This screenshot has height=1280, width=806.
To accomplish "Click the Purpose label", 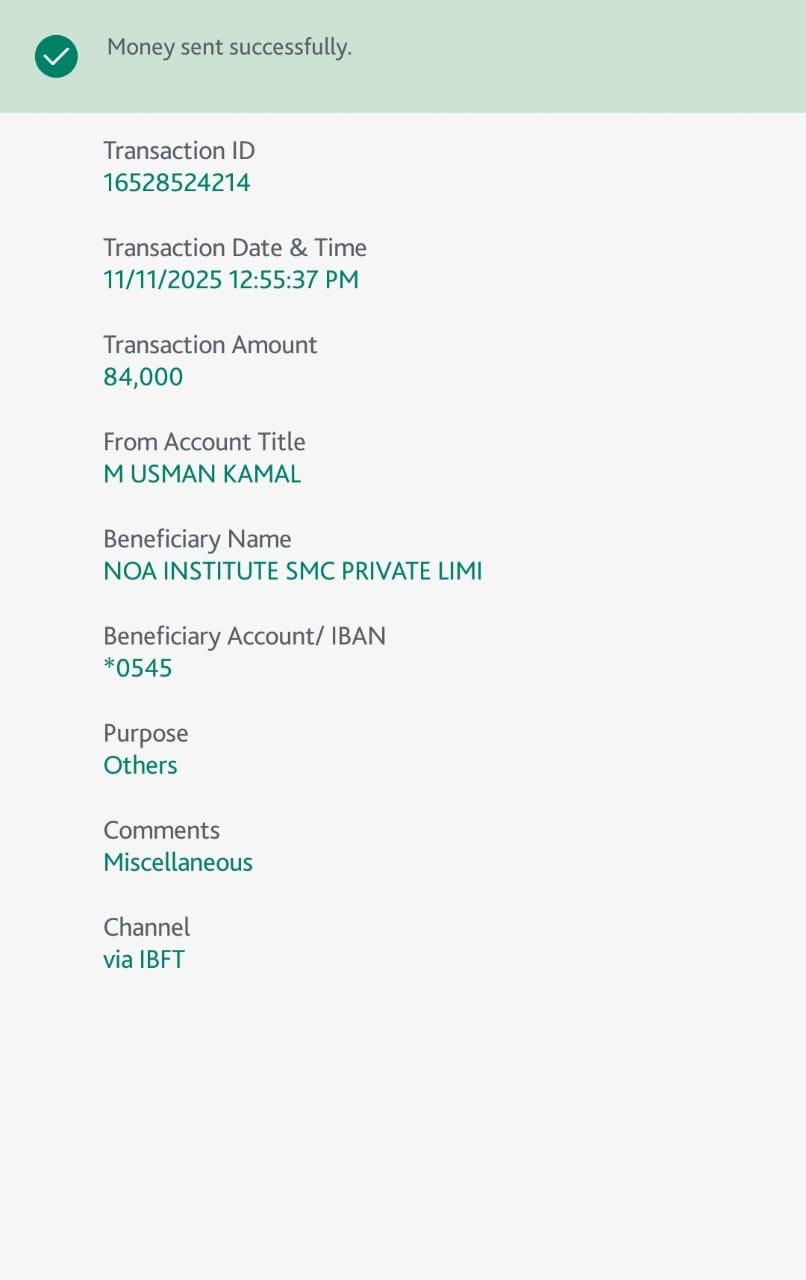I will (x=146, y=733).
